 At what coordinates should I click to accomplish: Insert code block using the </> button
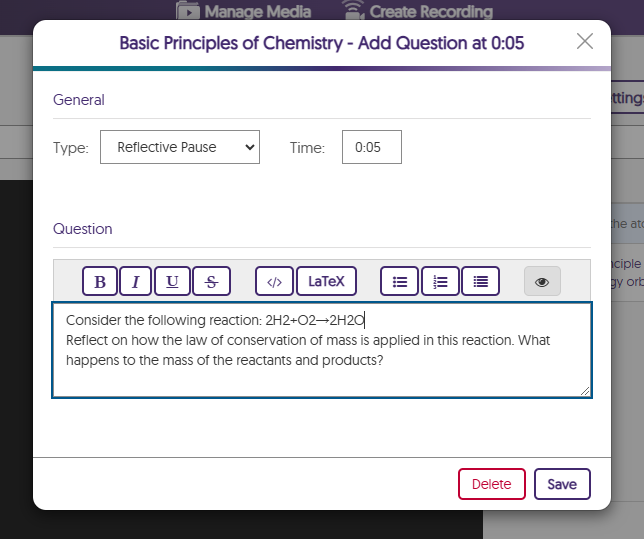274,281
